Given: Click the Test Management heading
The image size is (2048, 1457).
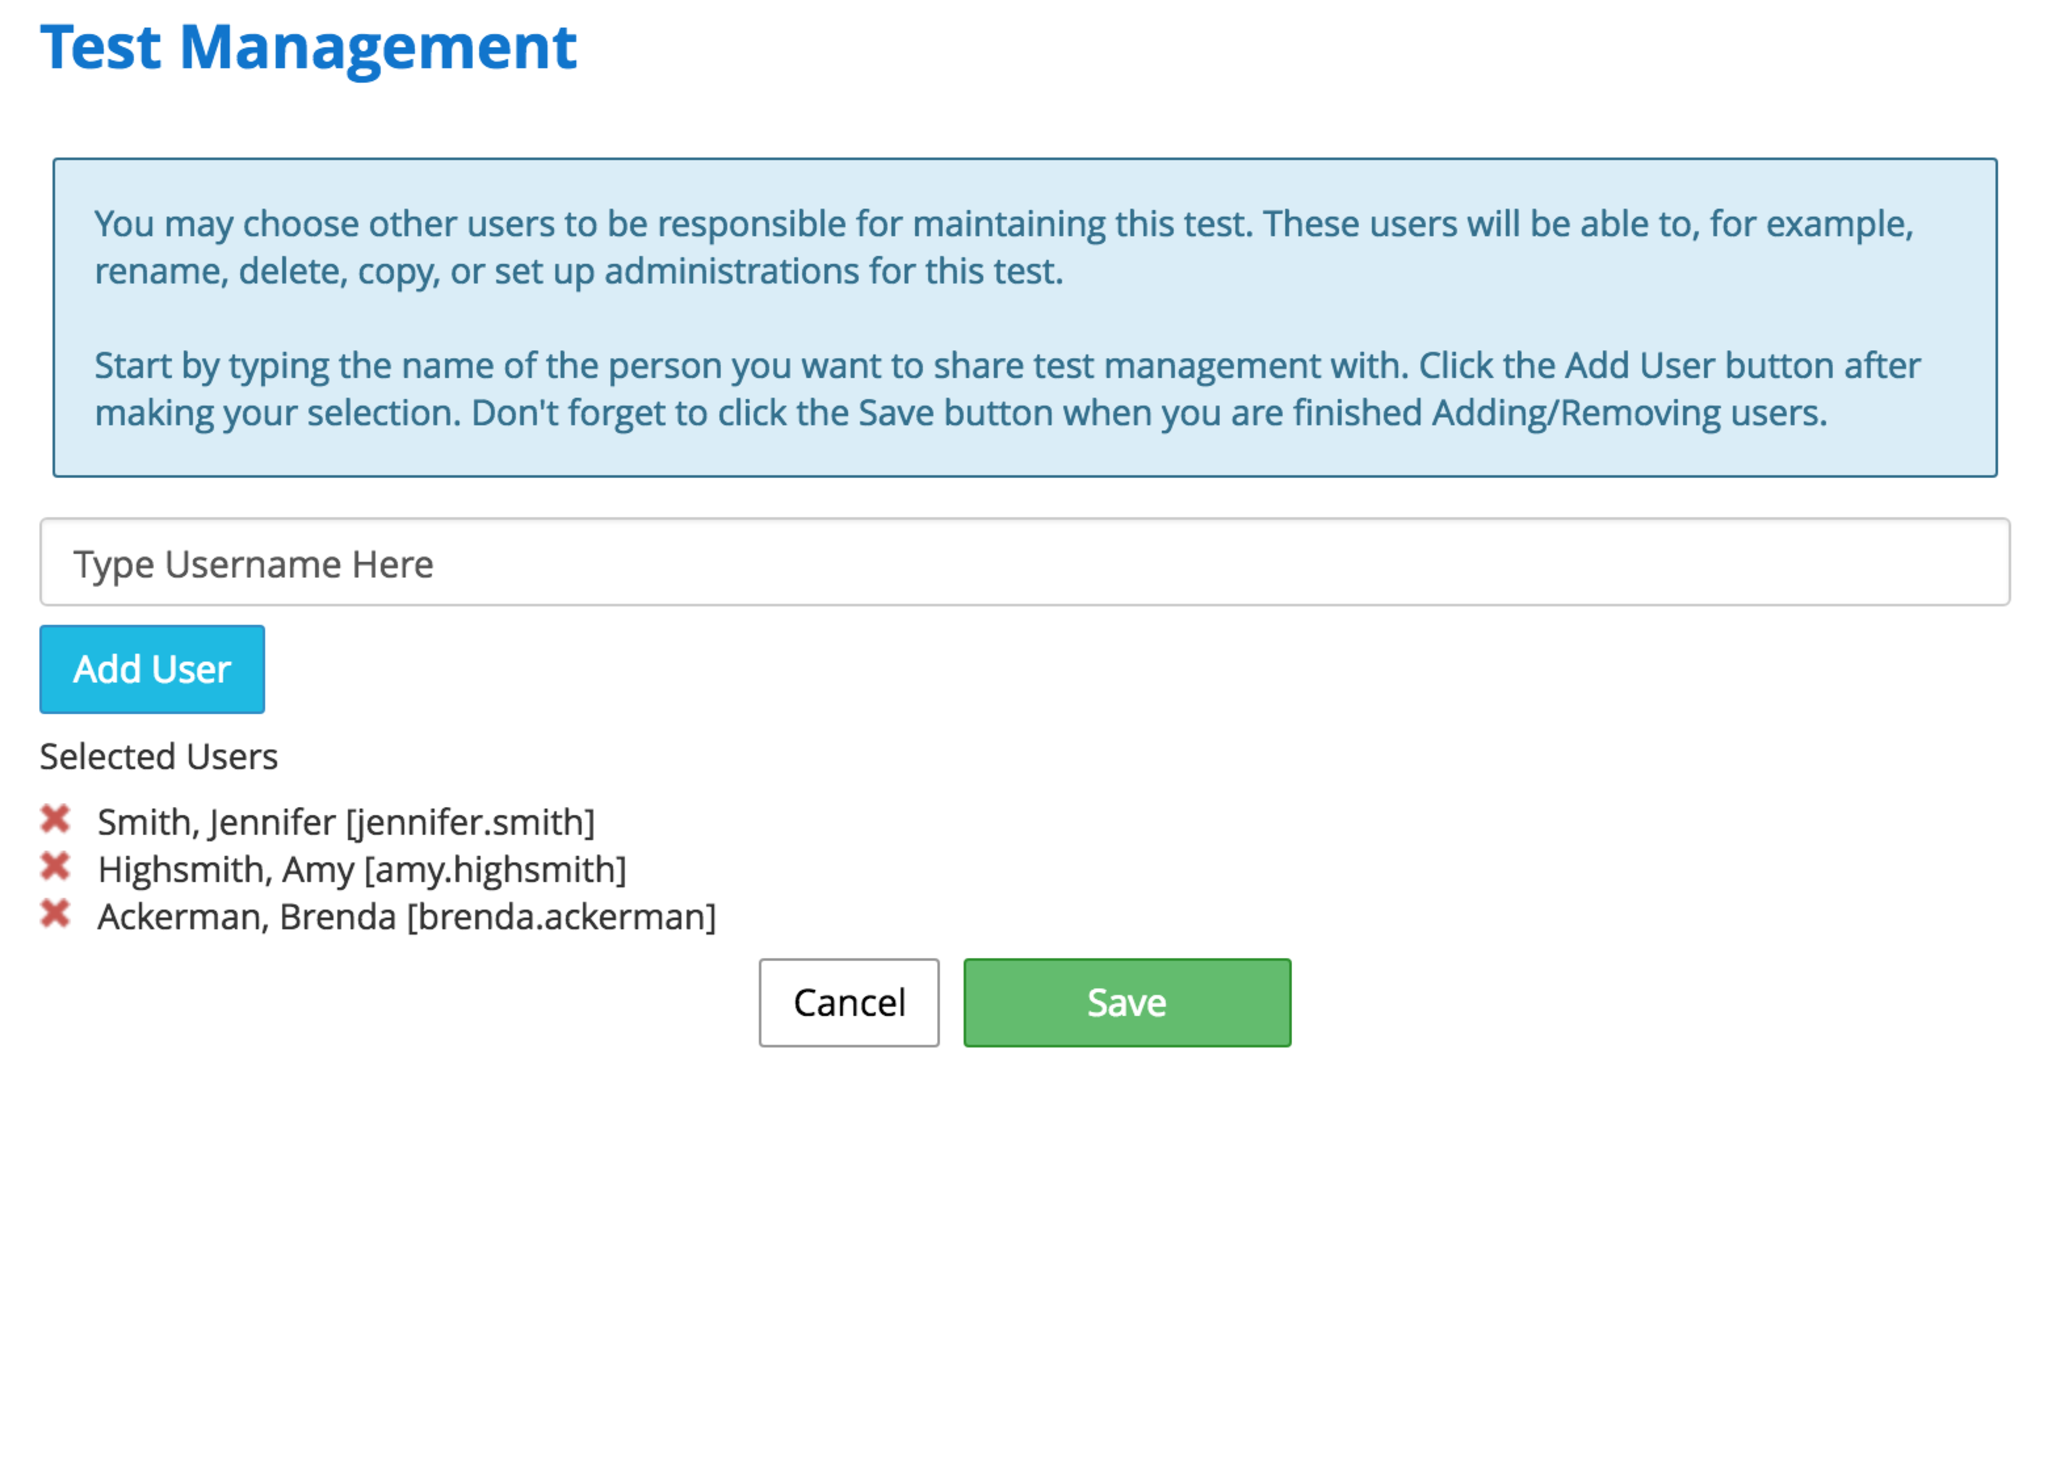Looking at the screenshot, I should [308, 47].
